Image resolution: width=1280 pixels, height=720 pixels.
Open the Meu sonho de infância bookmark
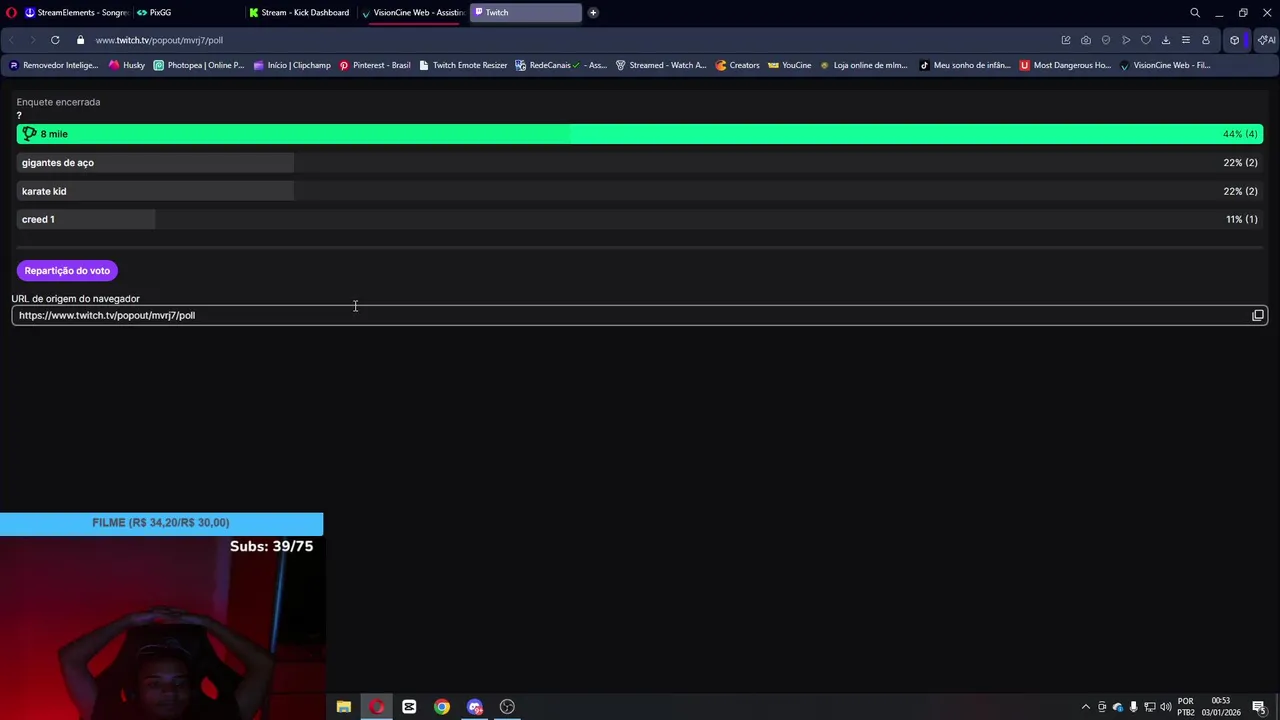click(965, 65)
